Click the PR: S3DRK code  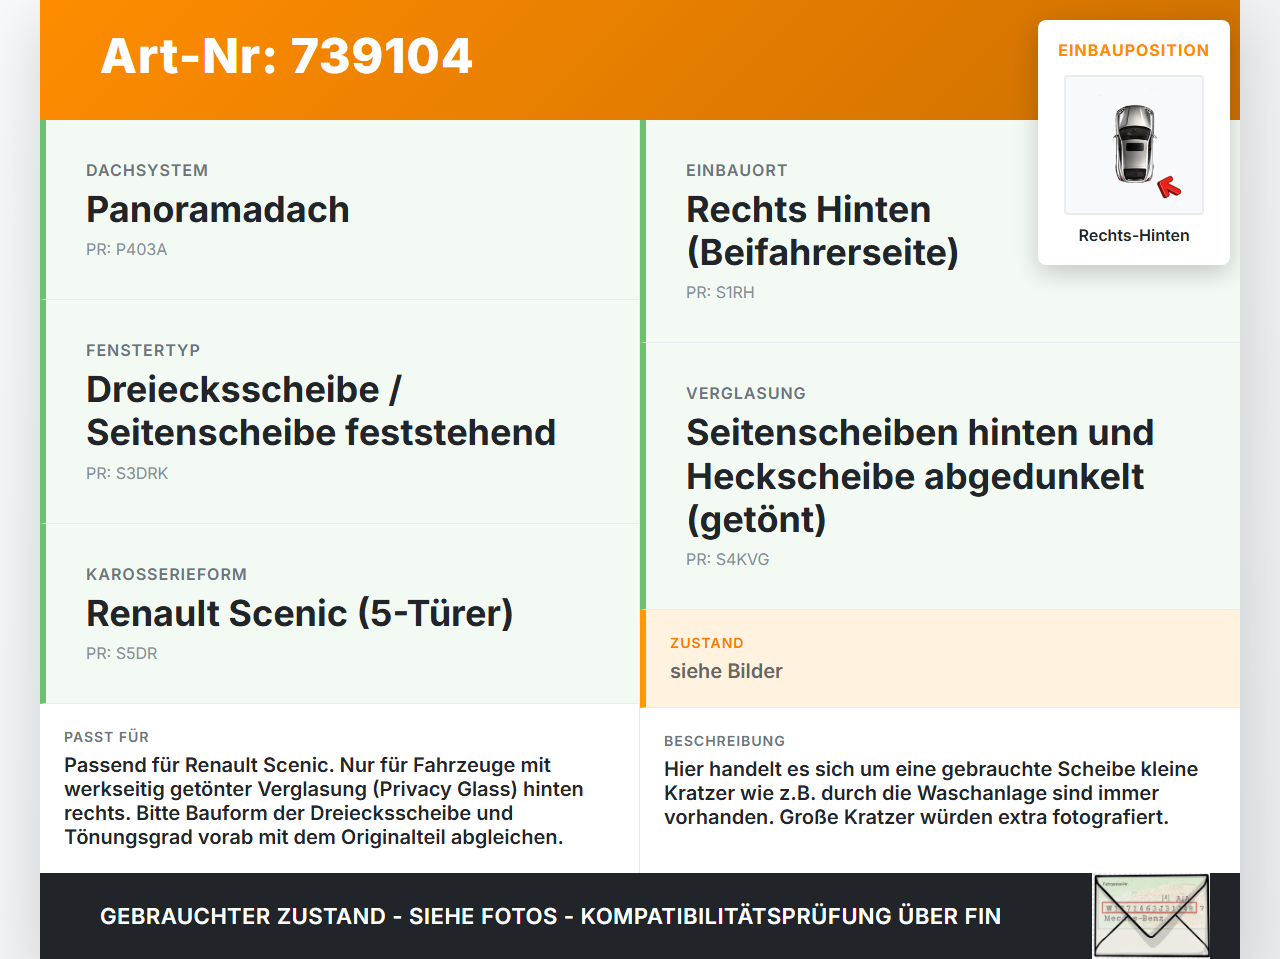[x=127, y=474]
